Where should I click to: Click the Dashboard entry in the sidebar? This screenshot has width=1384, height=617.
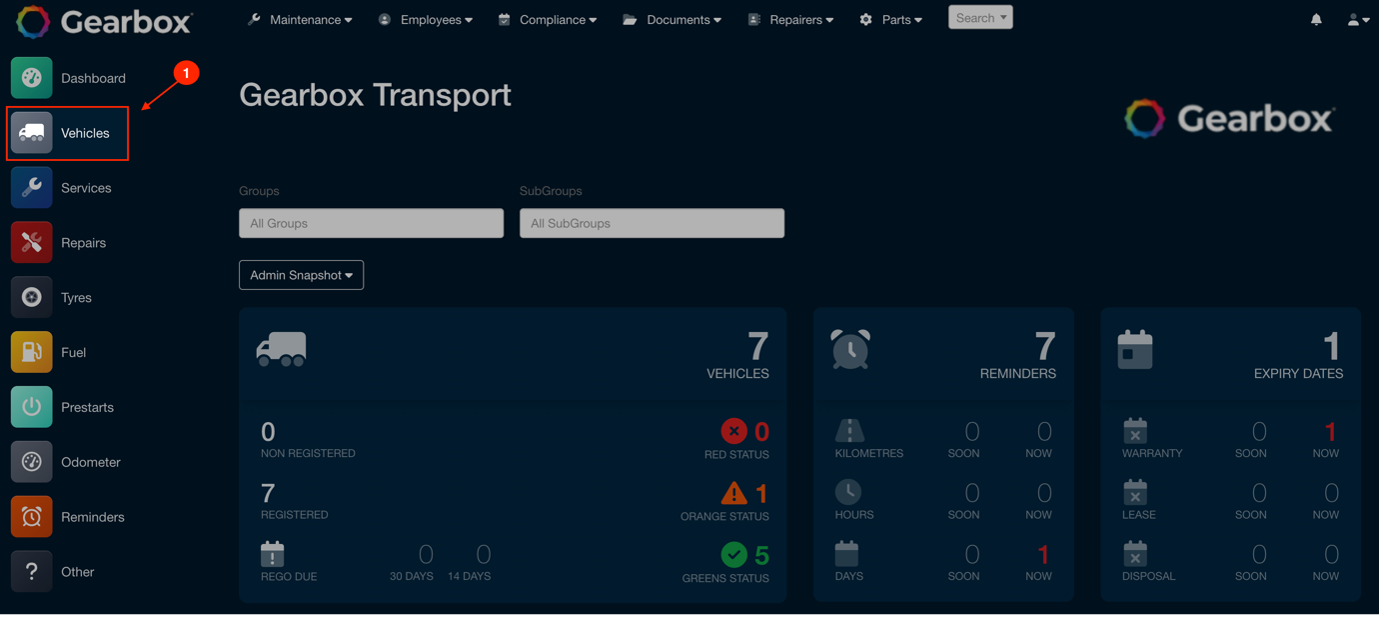(x=31, y=77)
